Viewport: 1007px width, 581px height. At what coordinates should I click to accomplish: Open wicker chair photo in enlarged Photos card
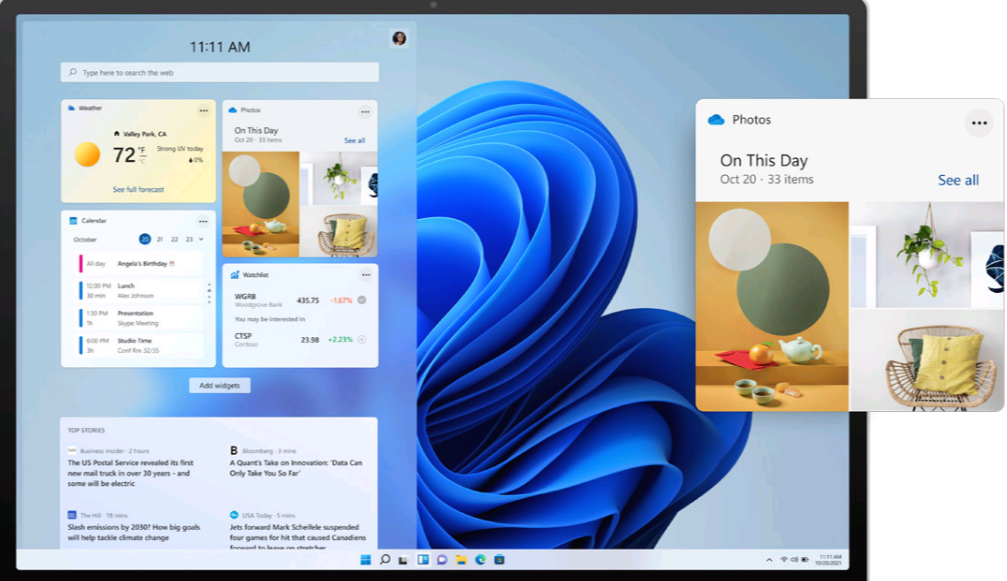coord(927,360)
